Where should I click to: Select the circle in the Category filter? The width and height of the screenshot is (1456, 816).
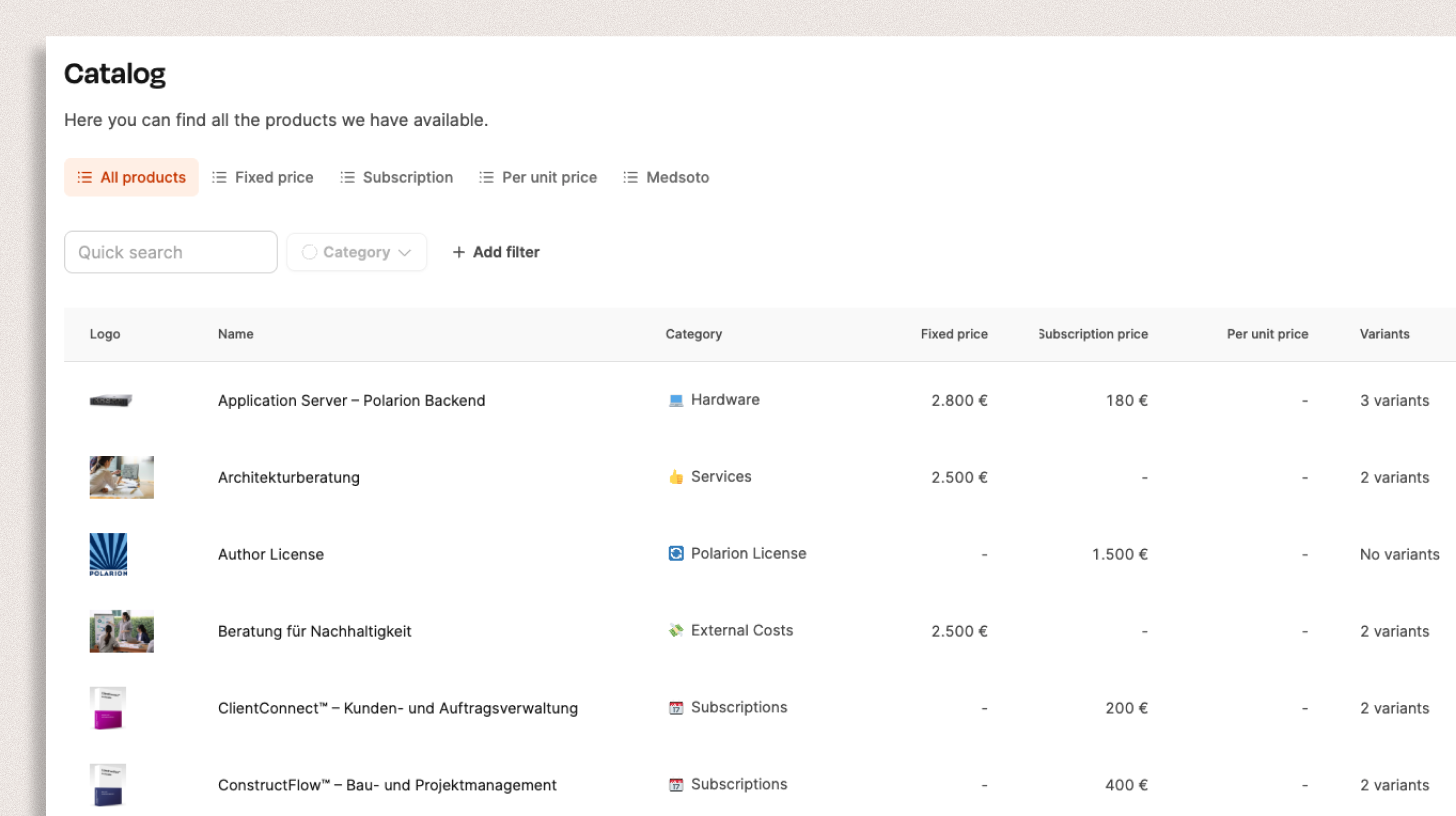[x=309, y=252]
